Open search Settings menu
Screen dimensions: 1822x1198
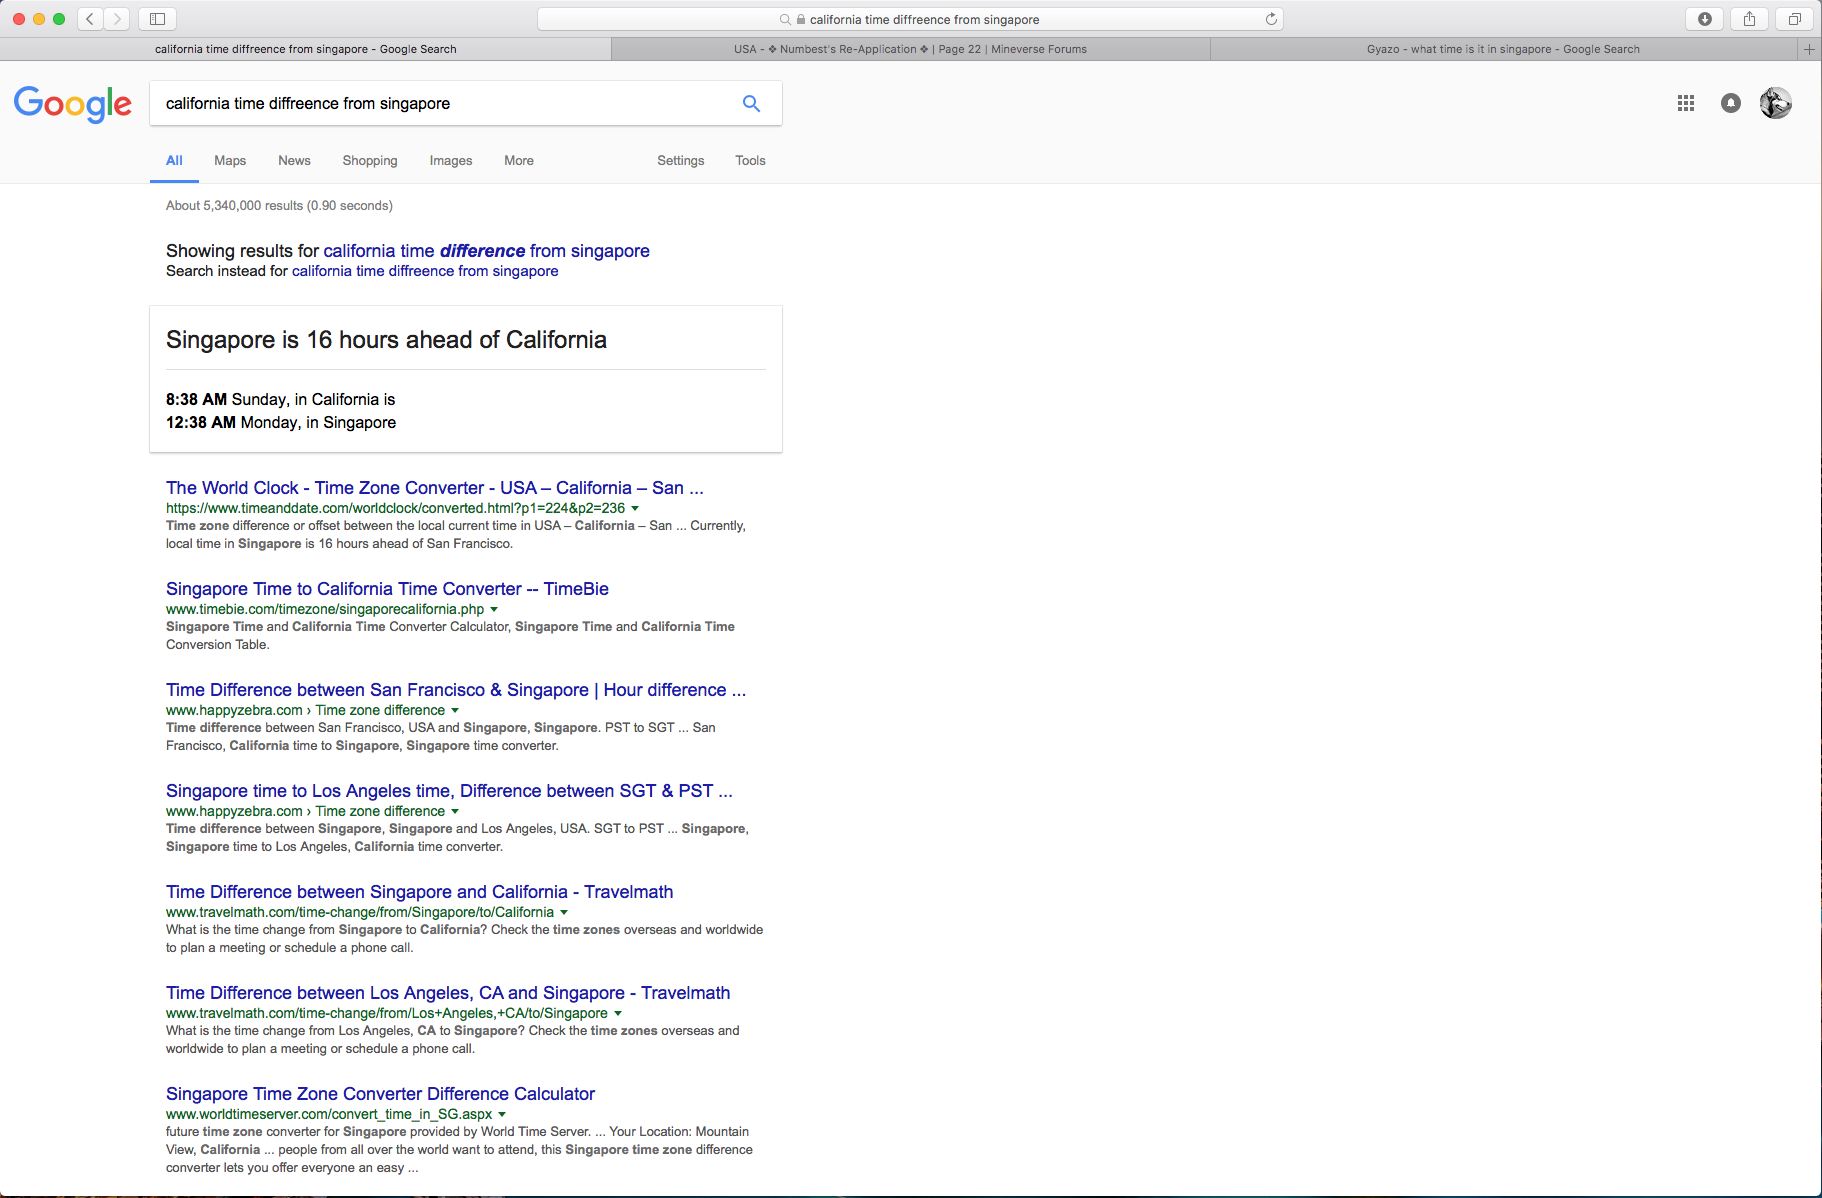coord(681,160)
